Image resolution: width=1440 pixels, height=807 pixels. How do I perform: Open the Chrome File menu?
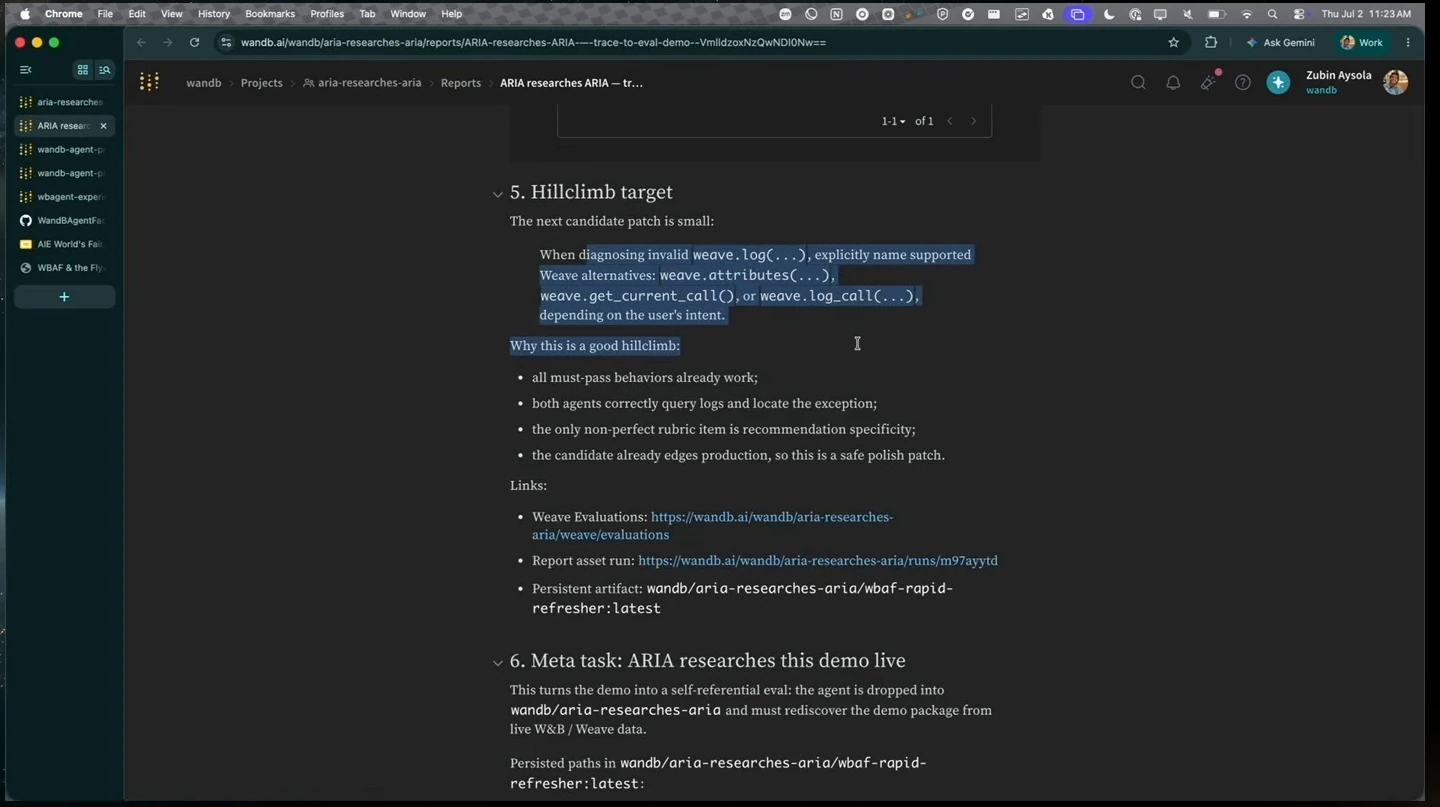[x=105, y=14]
